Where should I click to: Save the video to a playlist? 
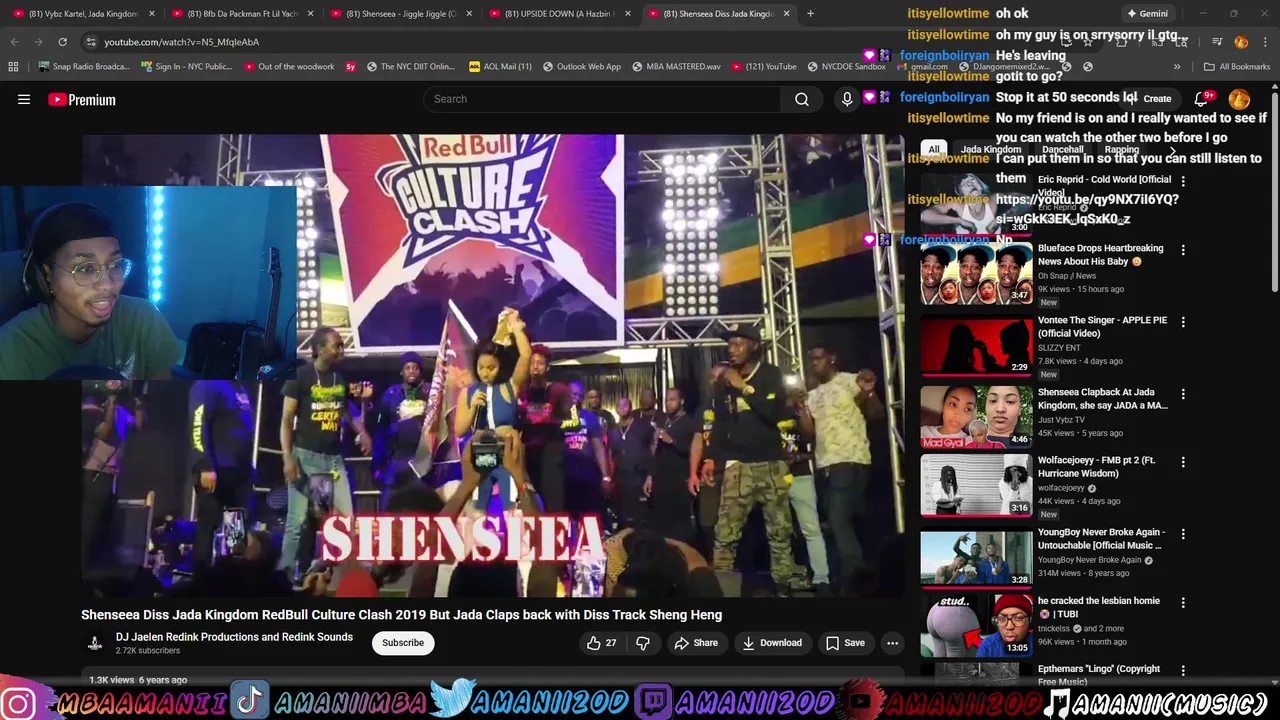coord(845,643)
